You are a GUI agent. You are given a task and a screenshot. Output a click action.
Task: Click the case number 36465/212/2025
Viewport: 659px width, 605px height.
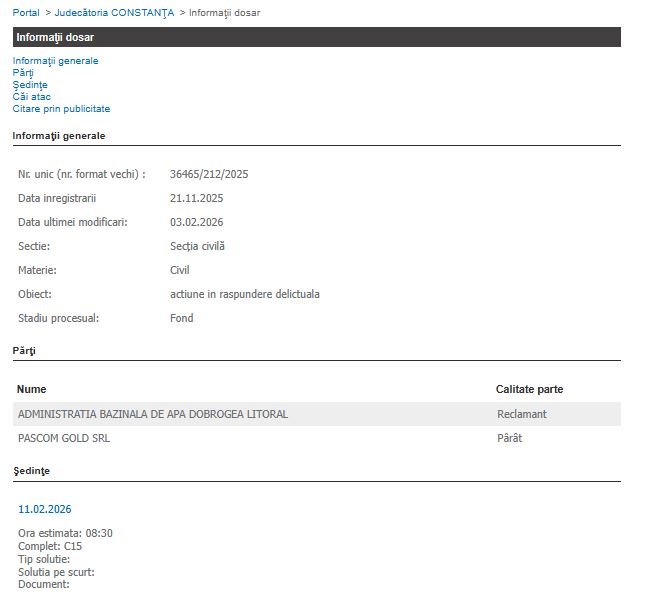pos(209,174)
